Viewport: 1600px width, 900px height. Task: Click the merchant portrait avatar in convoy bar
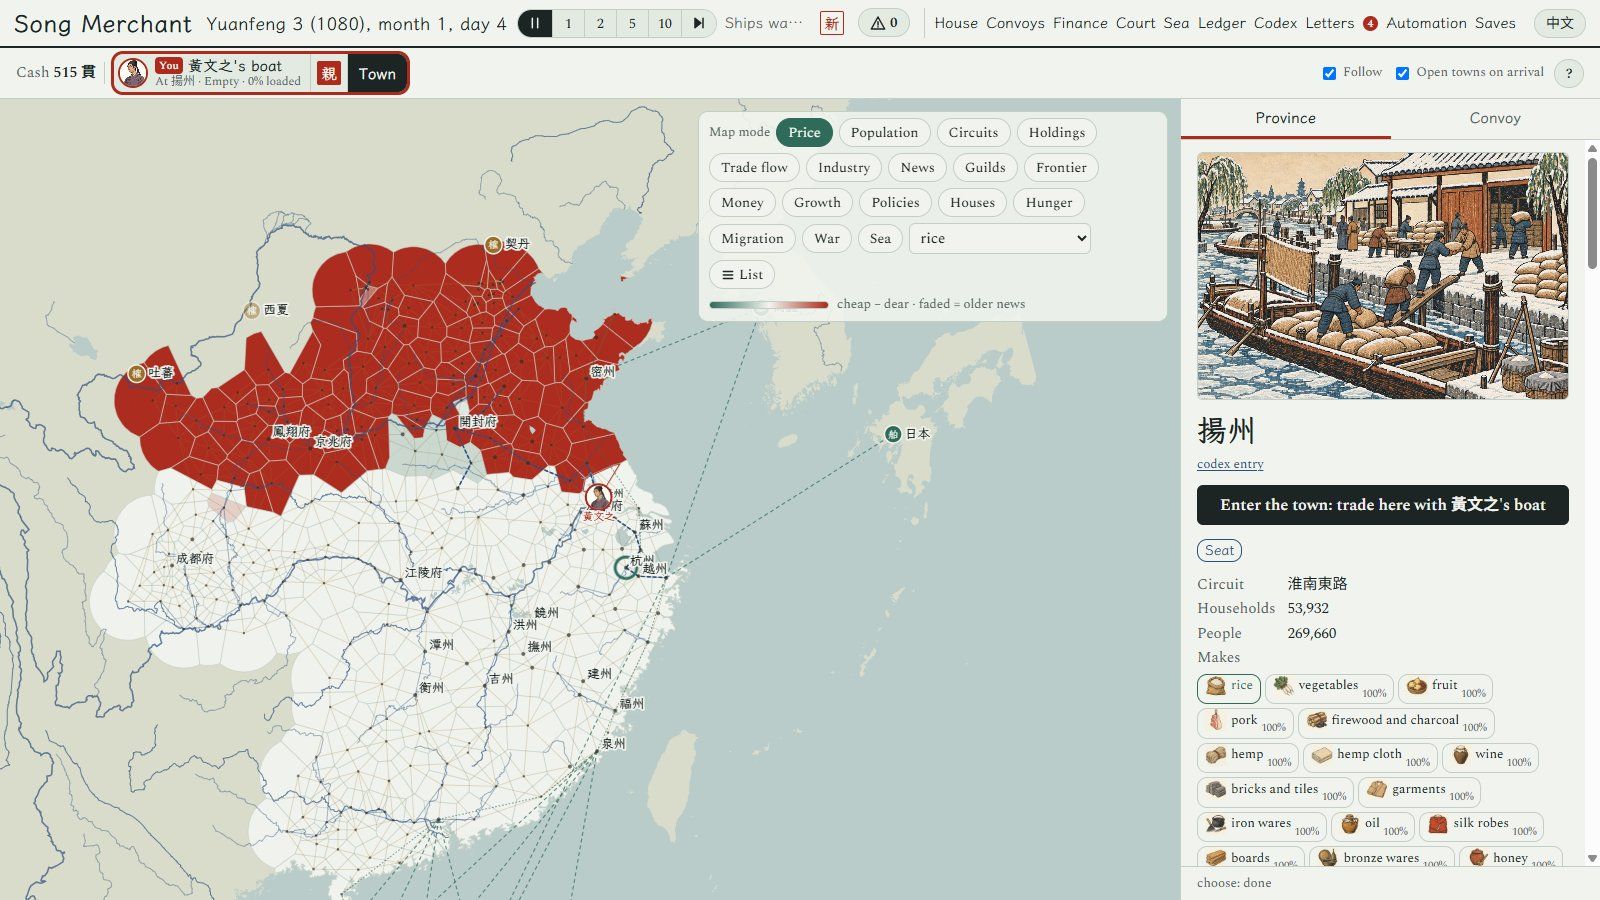tap(133, 73)
